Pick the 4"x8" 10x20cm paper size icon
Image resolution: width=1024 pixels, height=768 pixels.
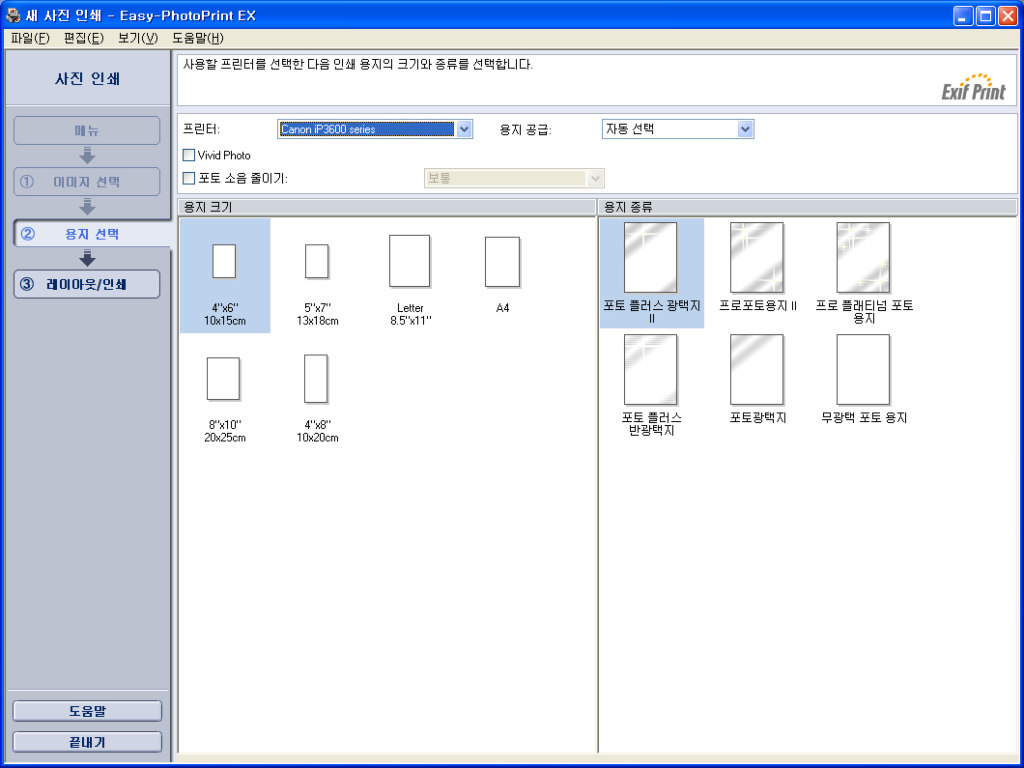316,379
